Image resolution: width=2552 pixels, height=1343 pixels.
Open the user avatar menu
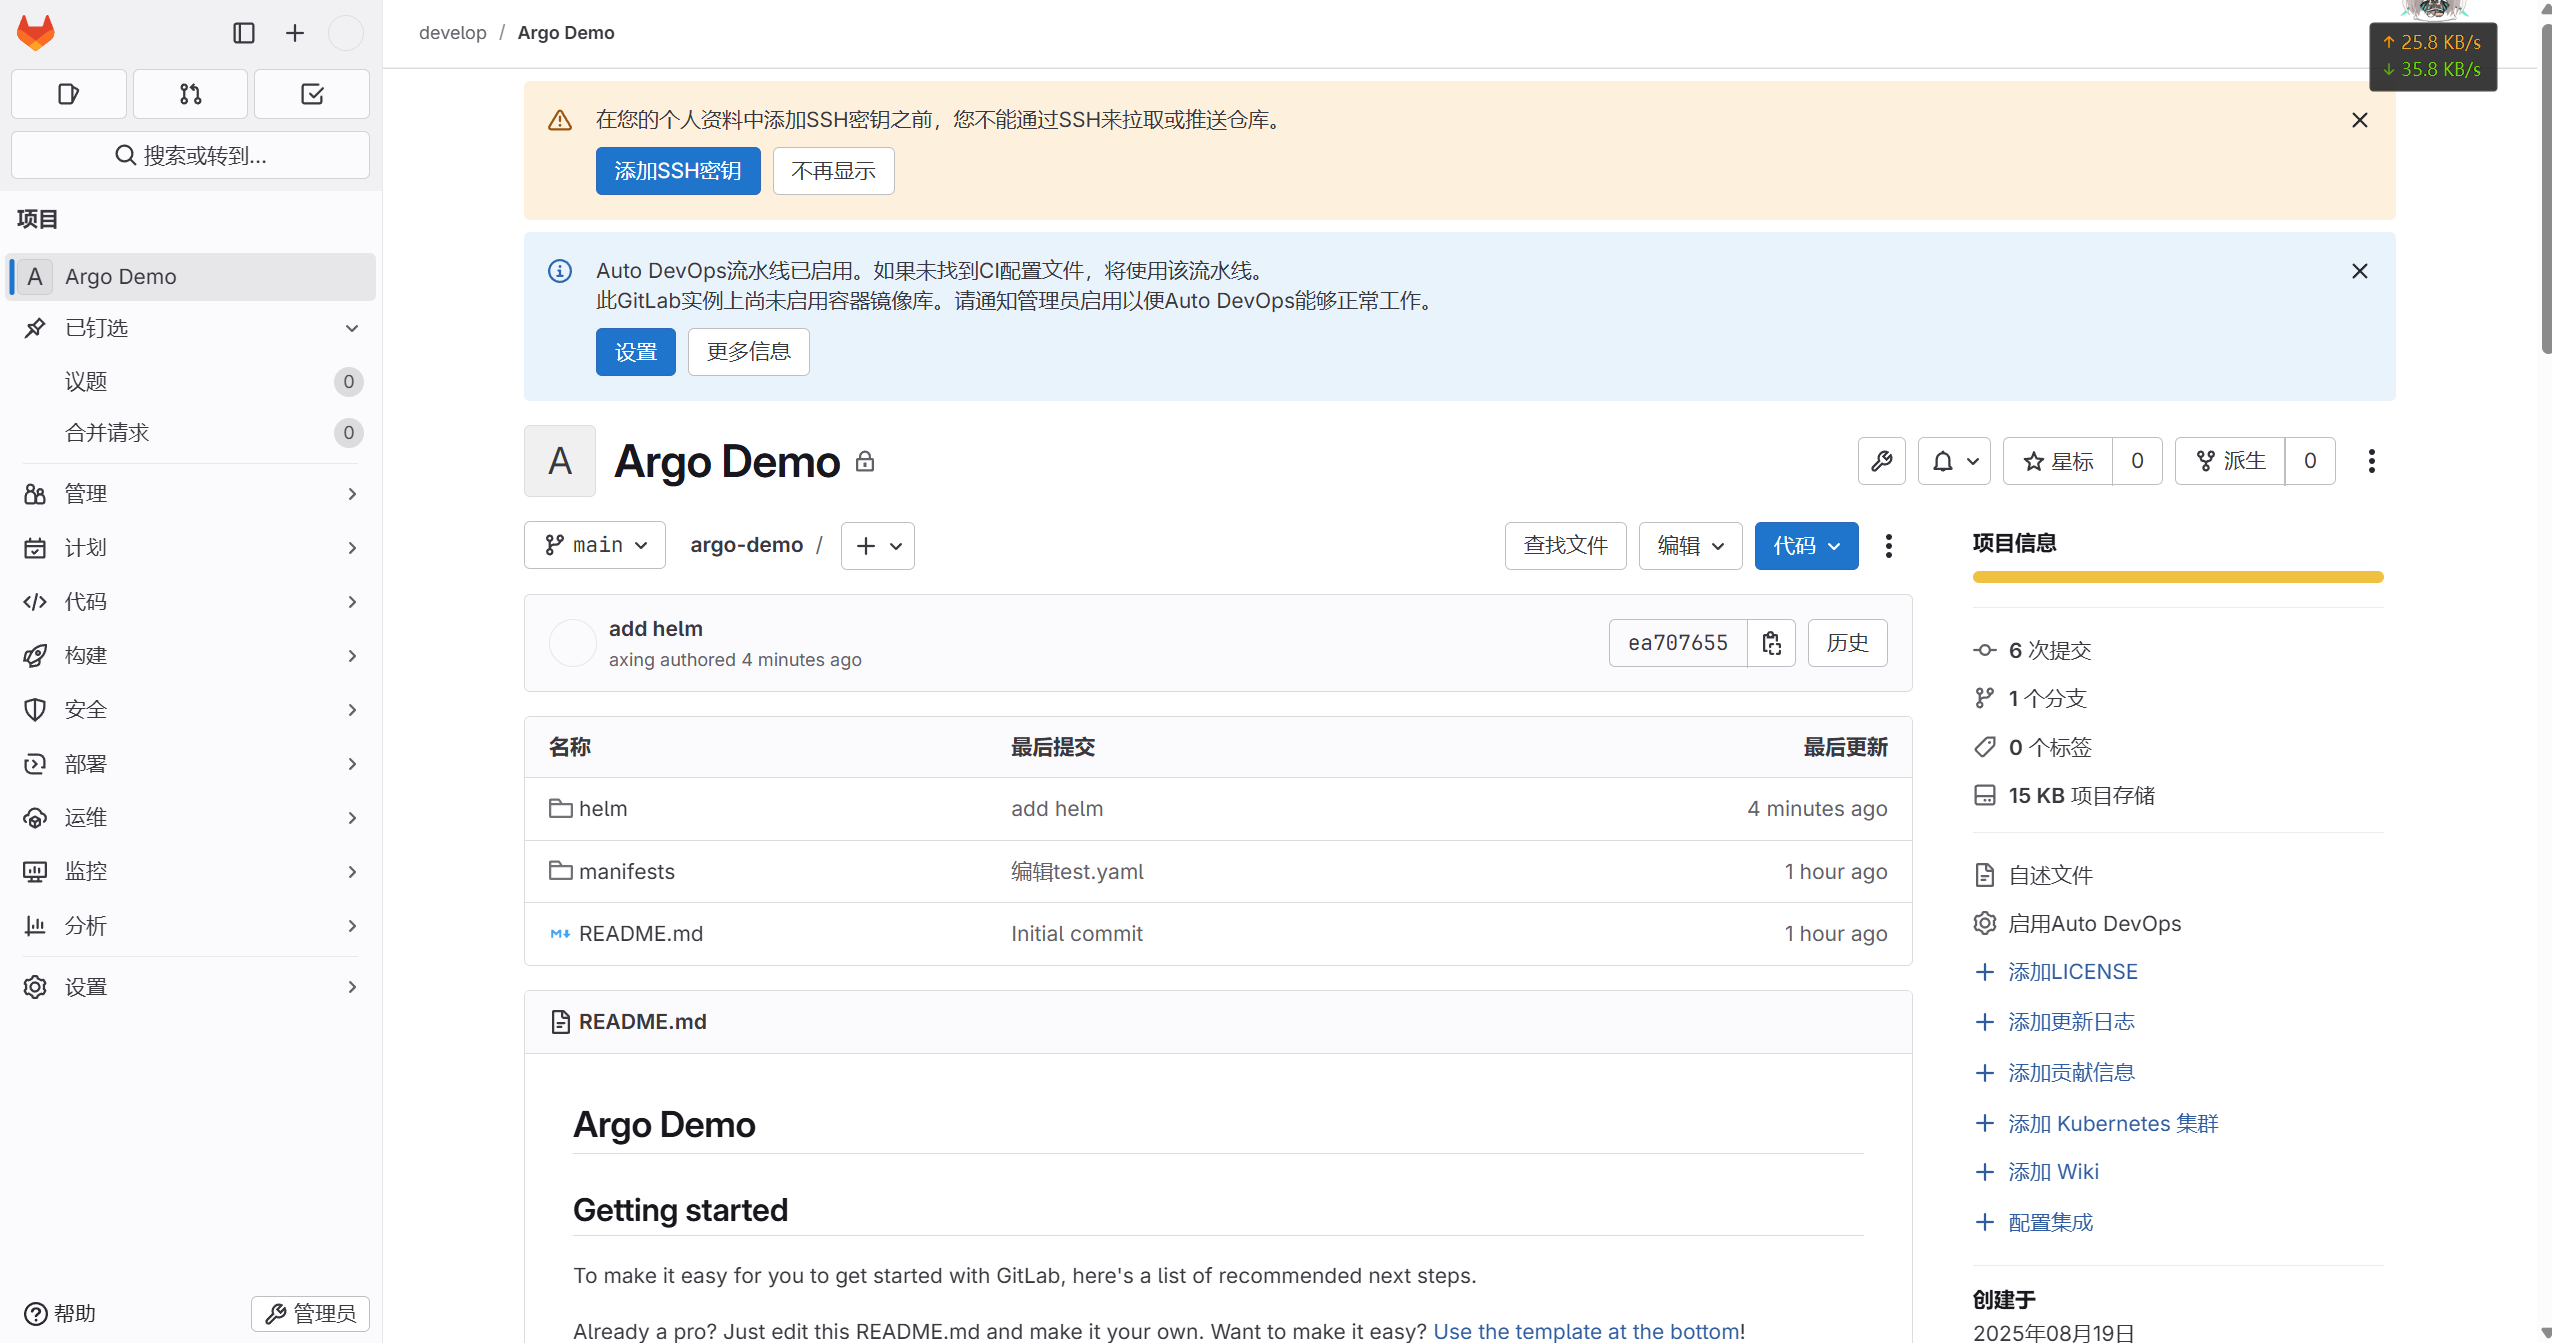[346, 33]
